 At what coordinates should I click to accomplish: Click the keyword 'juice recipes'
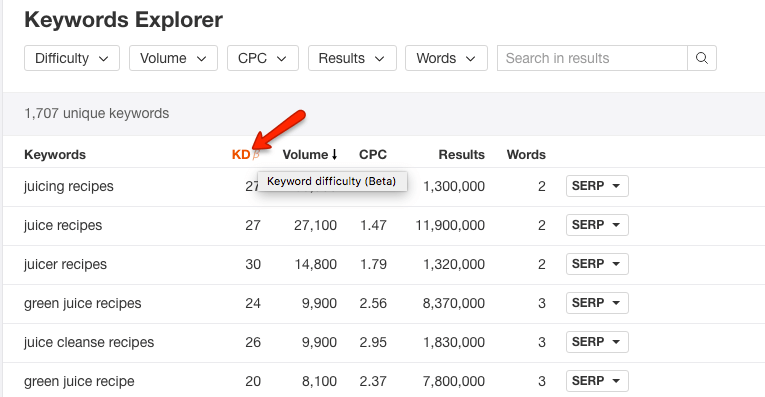(63, 226)
